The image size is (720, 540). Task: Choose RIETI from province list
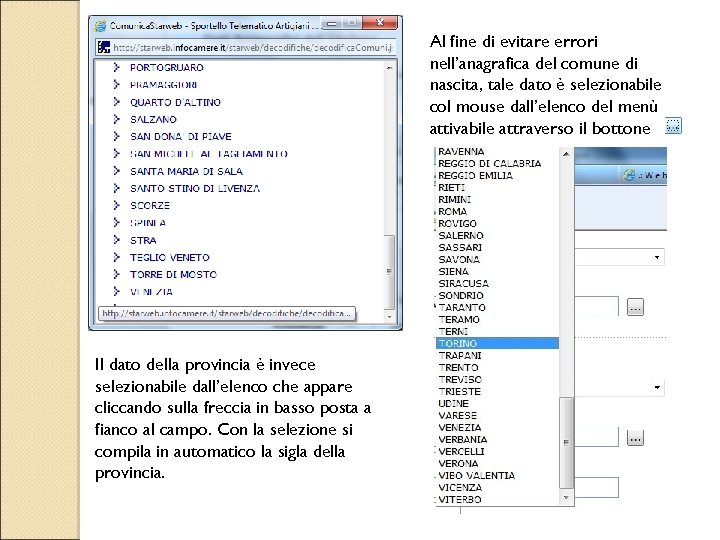click(x=451, y=187)
